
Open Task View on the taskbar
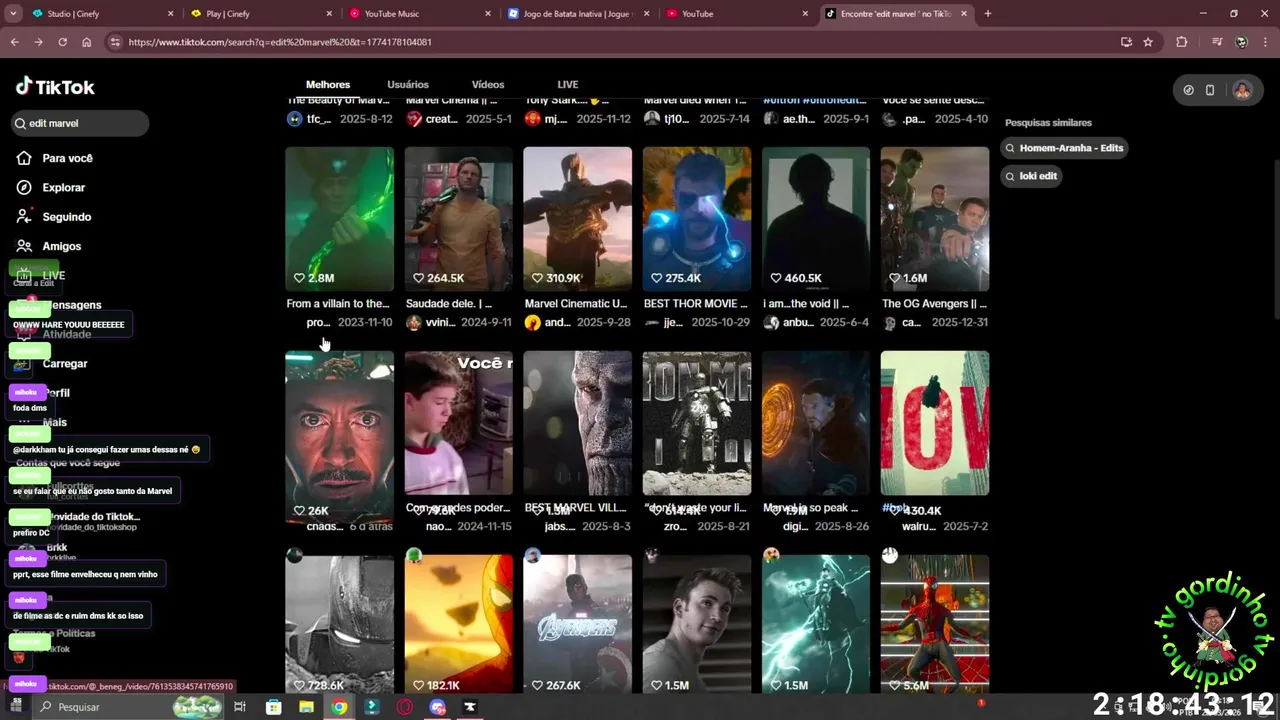coord(240,707)
